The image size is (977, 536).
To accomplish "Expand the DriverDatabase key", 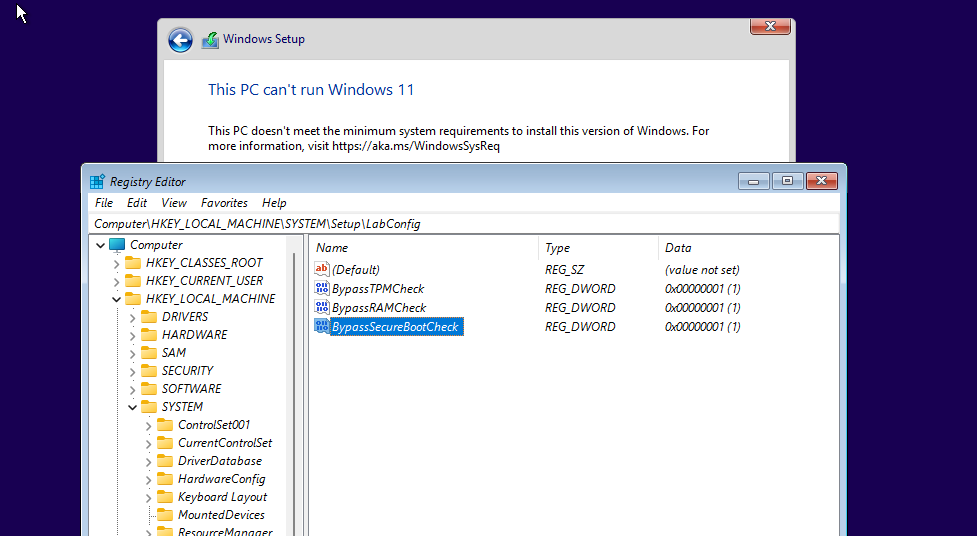I will coord(148,462).
